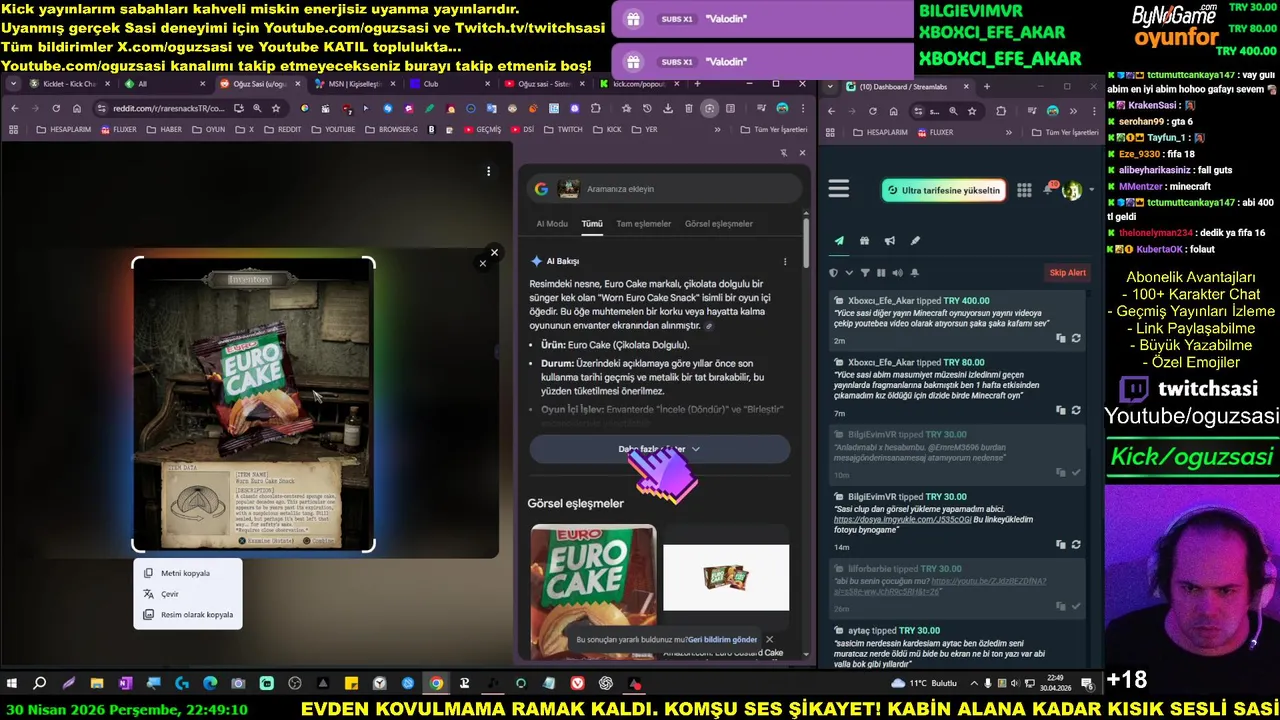Mute alert sounds with speaker icon
1280x720 pixels.
(897, 272)
